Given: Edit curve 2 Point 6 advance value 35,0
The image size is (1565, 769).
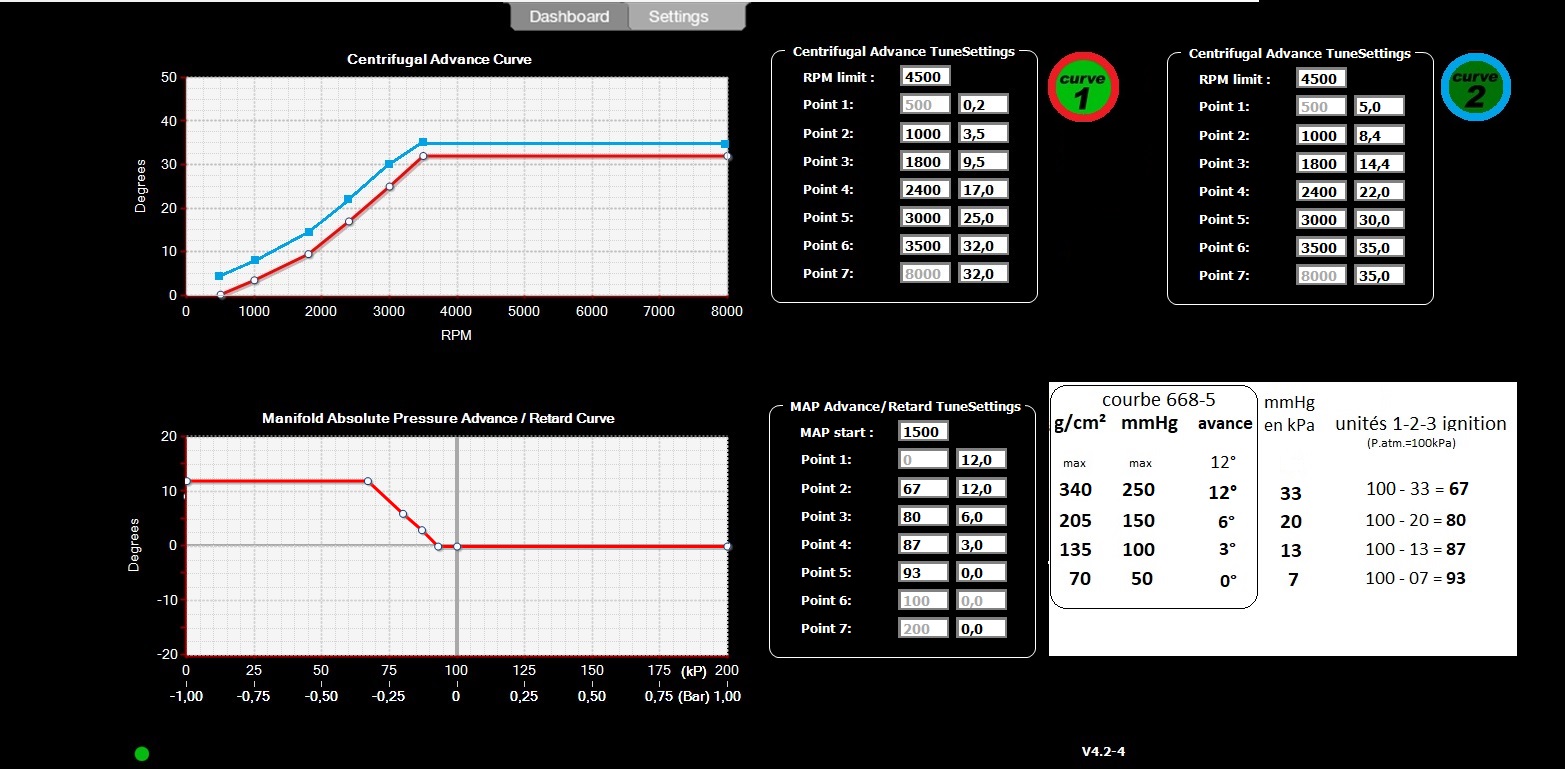Looking at the screenshot, I should coord(1379,247).
